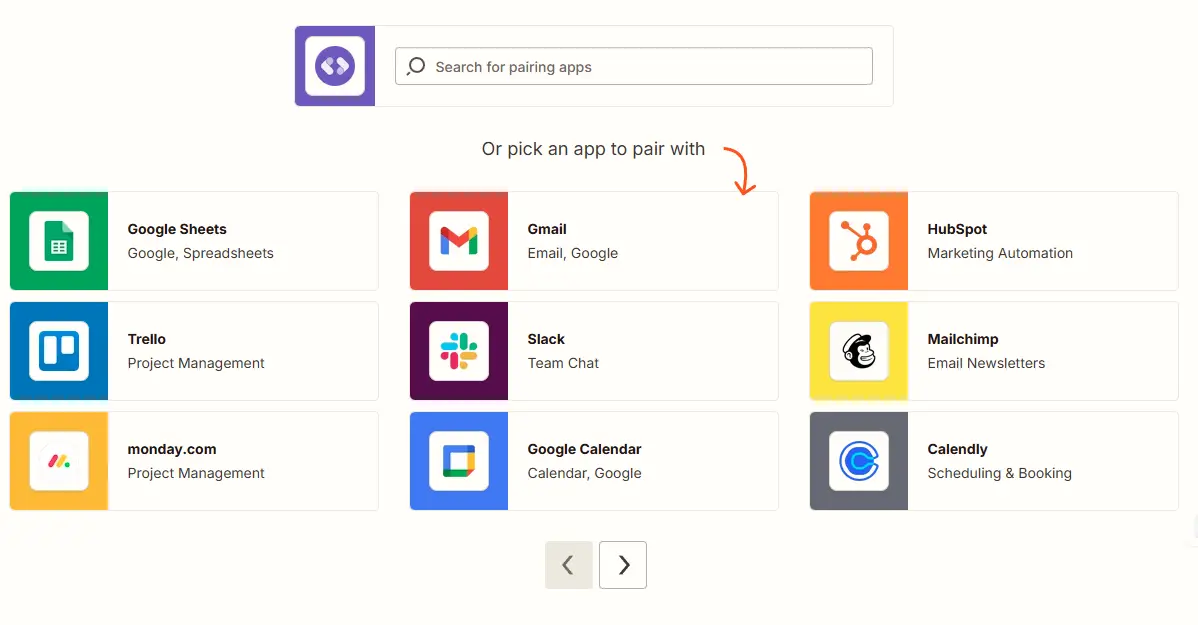Click the Calendly logo icon
The width and height of the screenshot is (1198, 625).
859,461
